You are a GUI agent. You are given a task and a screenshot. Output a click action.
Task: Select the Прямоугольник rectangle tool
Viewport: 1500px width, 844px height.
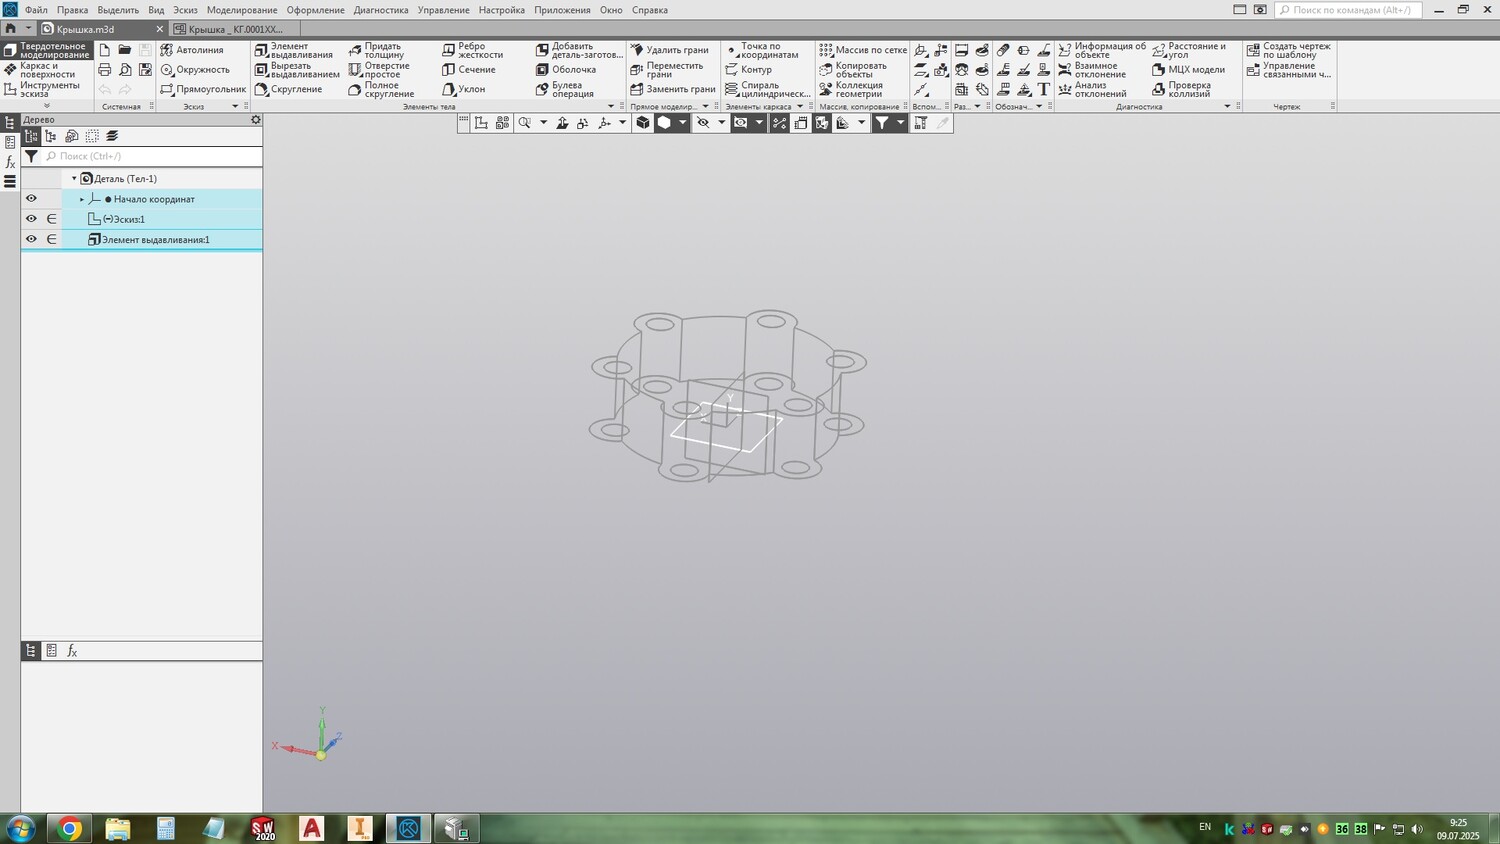(203, 89)
